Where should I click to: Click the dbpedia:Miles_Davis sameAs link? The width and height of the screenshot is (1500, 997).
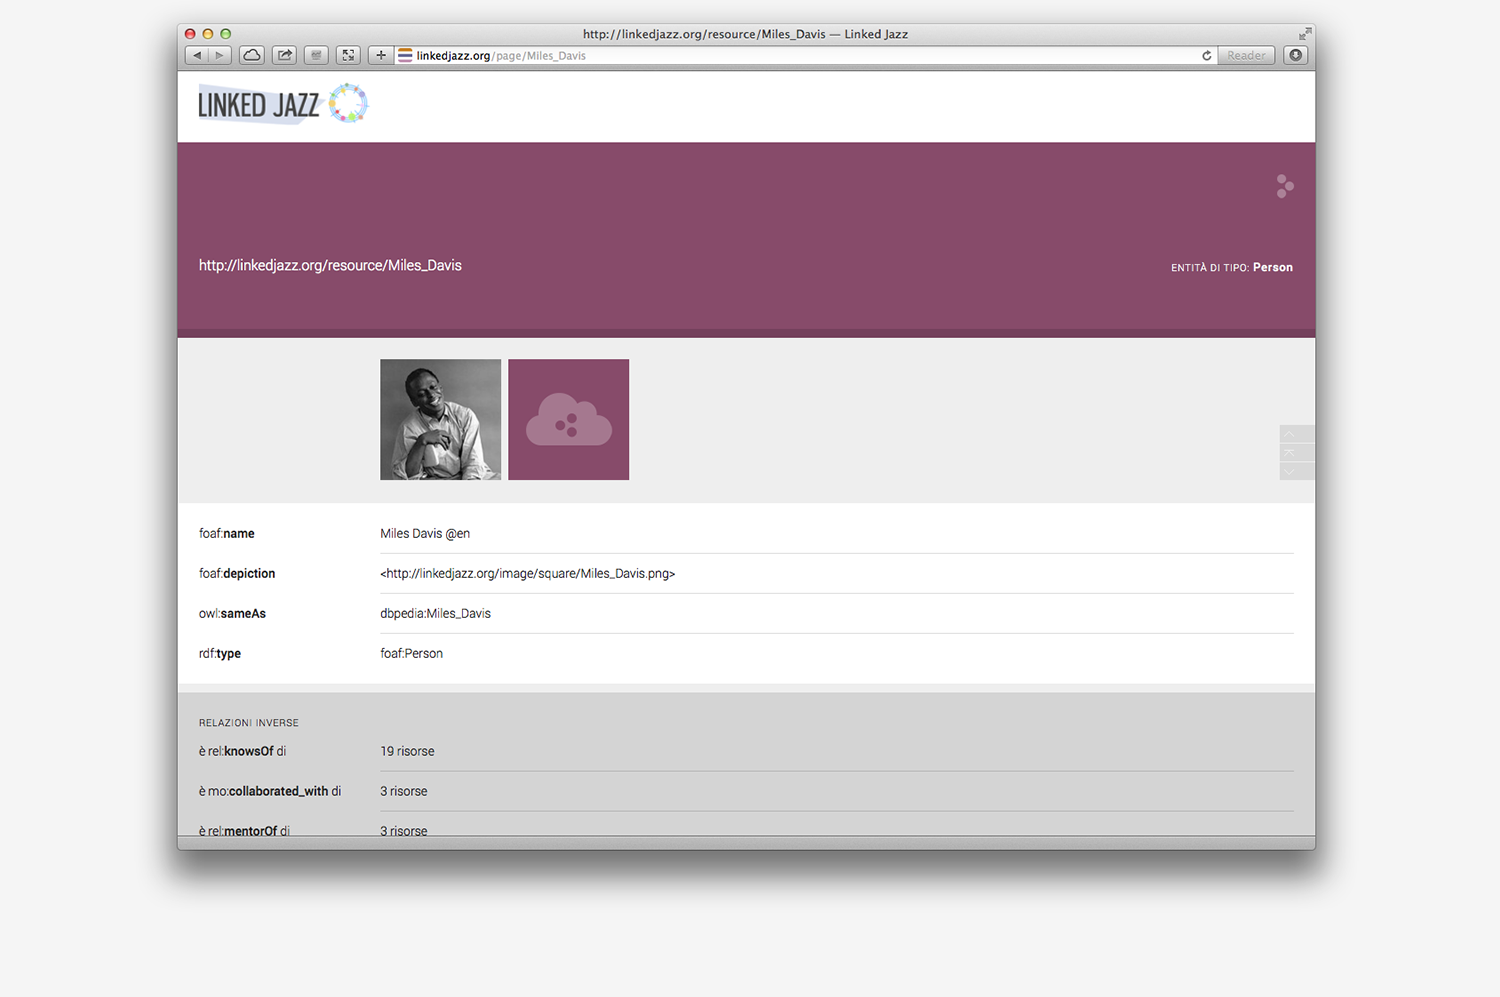point(435,613)
